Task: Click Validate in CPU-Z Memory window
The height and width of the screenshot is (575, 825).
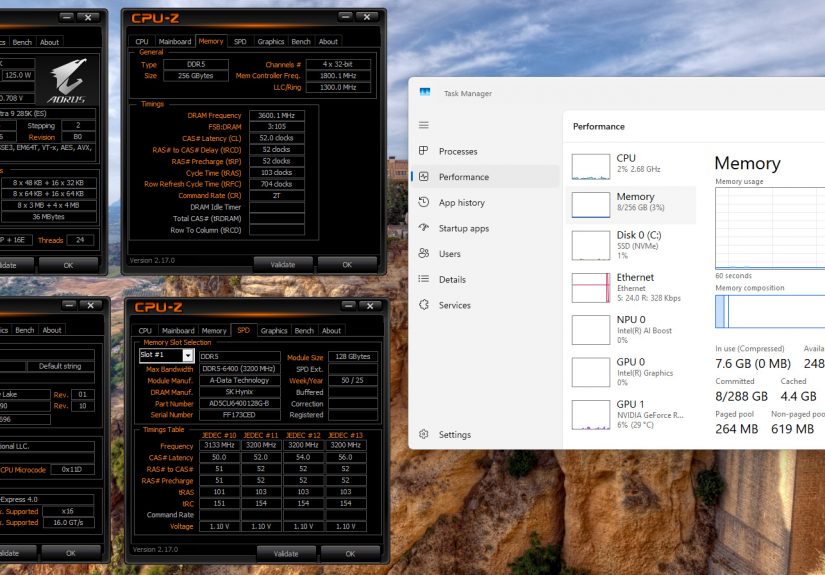Action: (283, 265)
